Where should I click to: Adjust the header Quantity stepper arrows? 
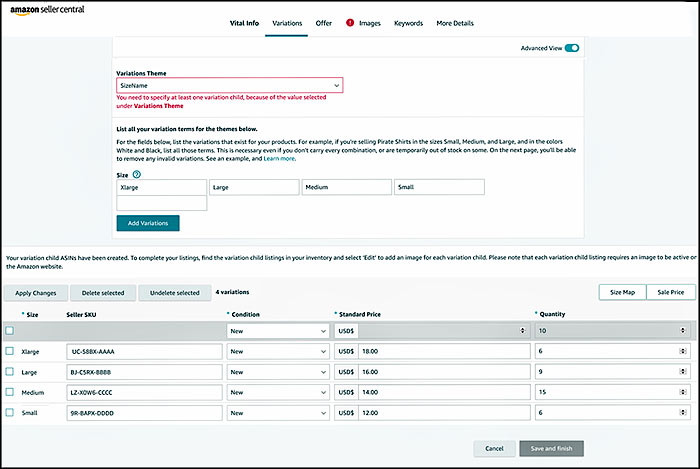tap(684, 330)
